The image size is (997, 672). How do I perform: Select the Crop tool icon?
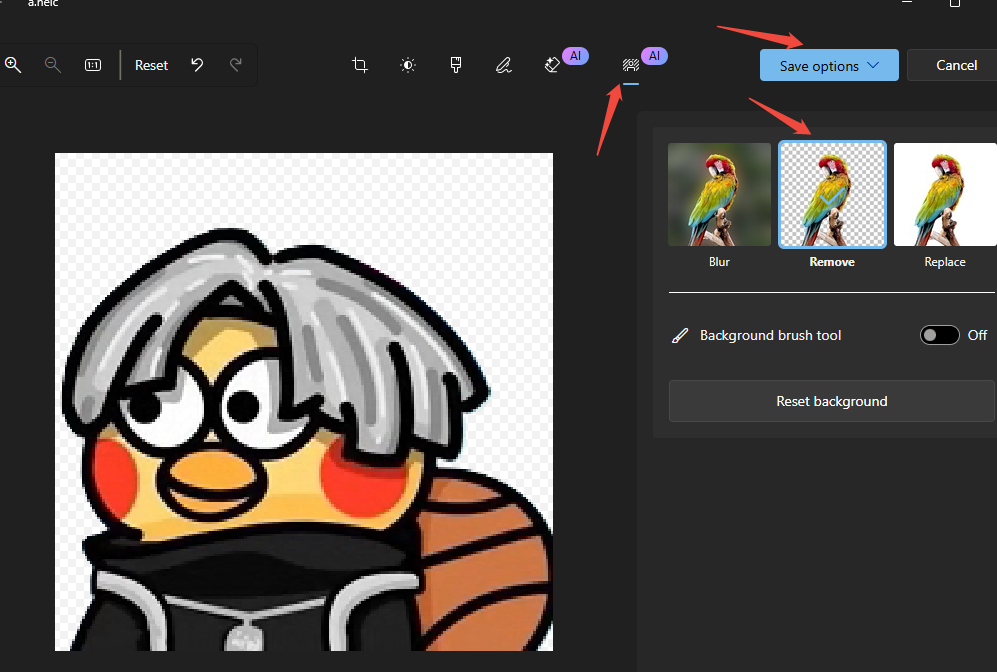pos(360,65)
